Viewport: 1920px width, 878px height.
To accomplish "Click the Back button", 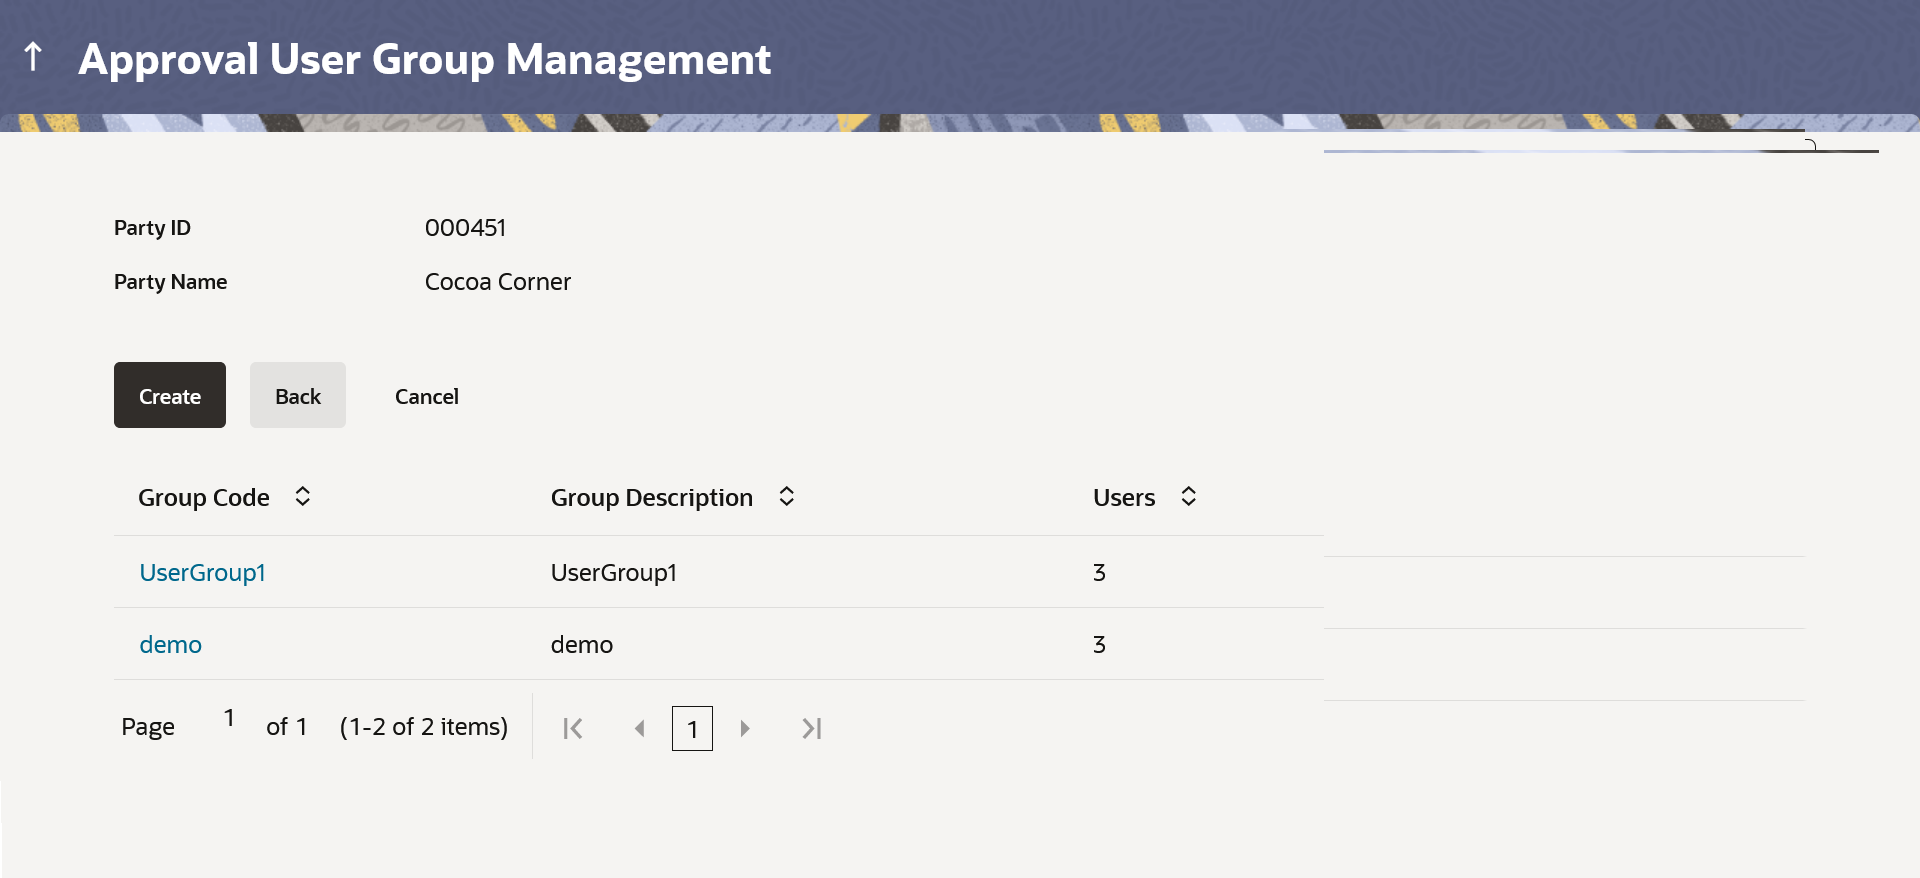I will pos(298,395).
